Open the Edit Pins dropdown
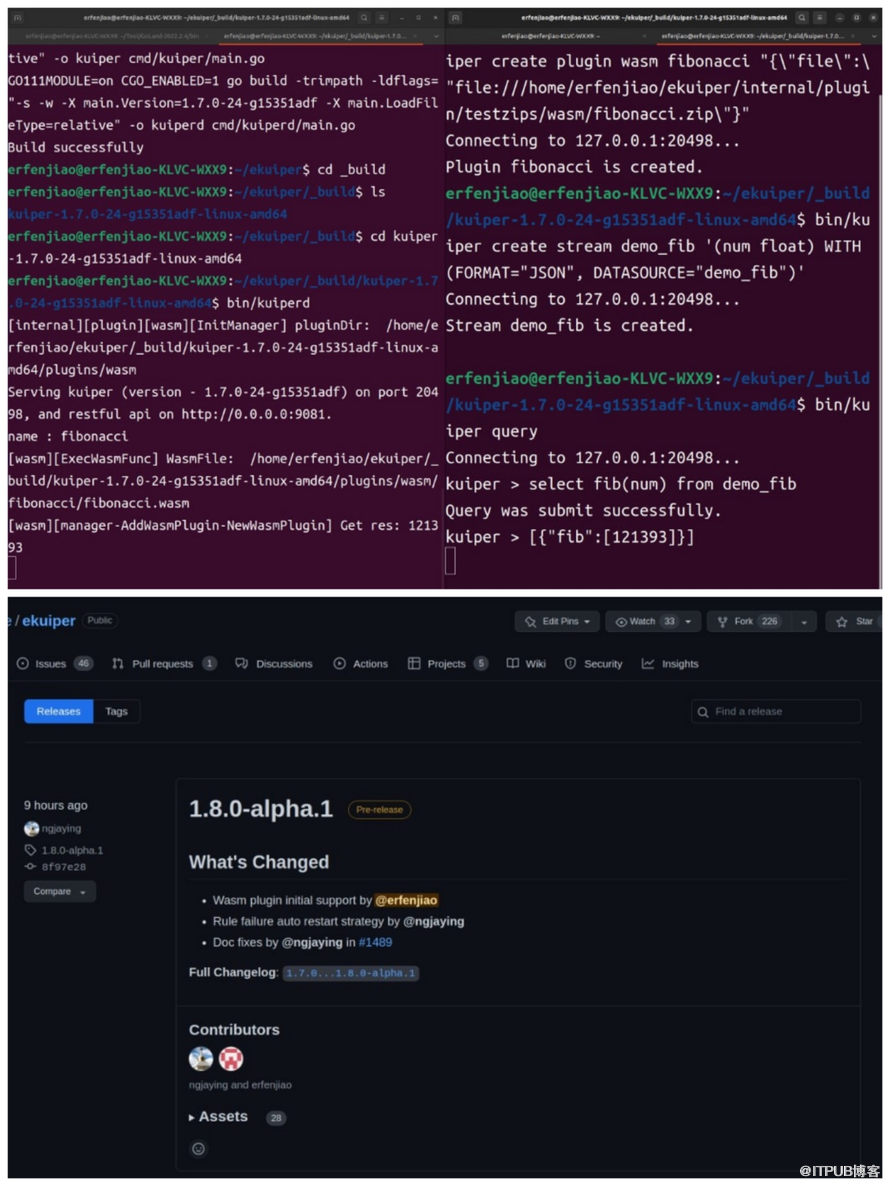890x1186 pixels. 557,621
